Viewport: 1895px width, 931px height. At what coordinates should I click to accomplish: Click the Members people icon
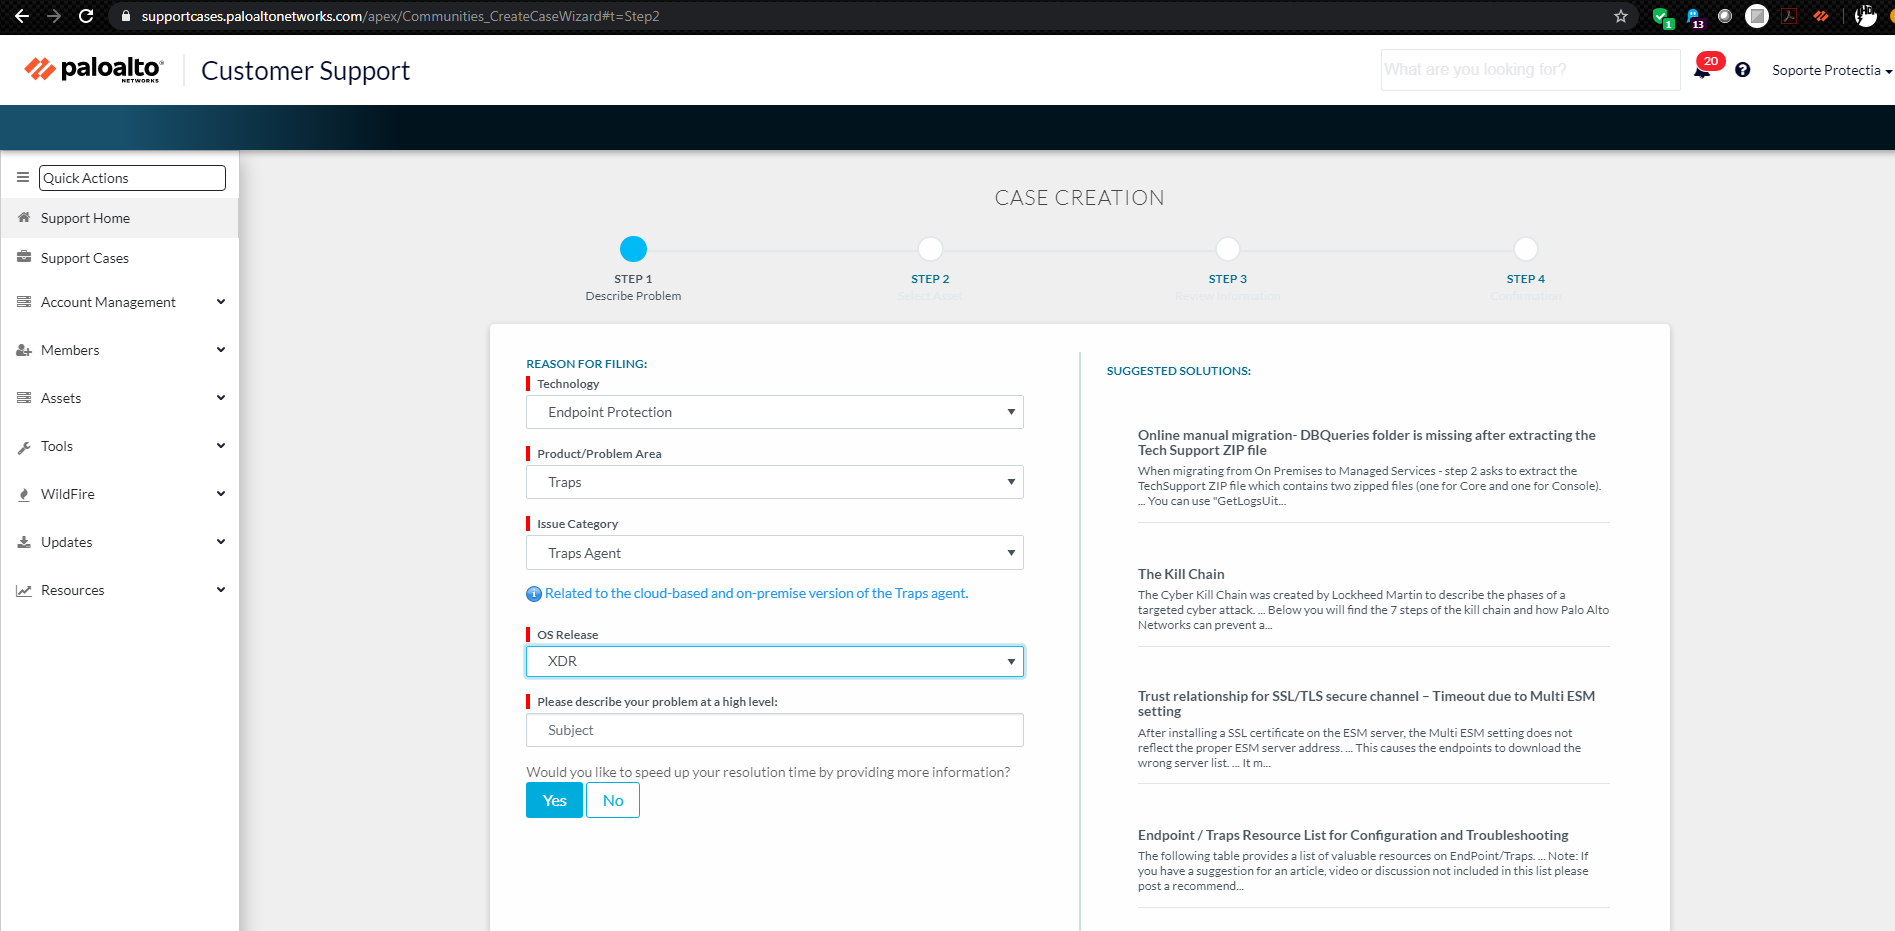coord(24,350)
